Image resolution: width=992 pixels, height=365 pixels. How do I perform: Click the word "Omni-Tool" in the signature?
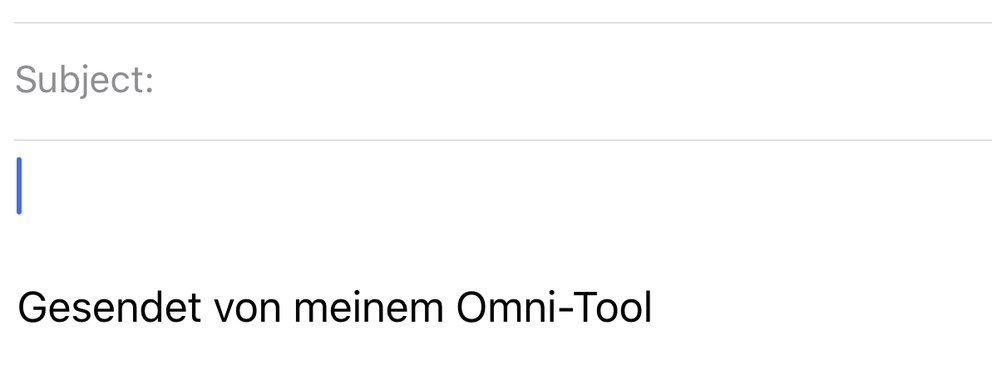(x=554, y=307)
